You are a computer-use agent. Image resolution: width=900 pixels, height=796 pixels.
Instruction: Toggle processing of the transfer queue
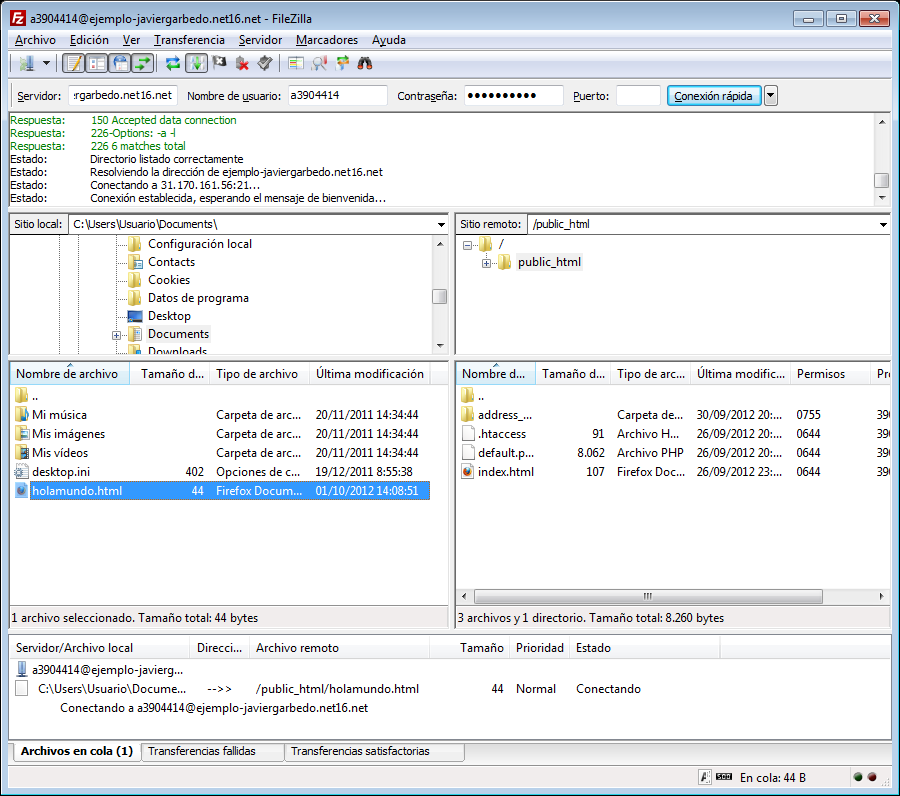click(x=196, y=64)
